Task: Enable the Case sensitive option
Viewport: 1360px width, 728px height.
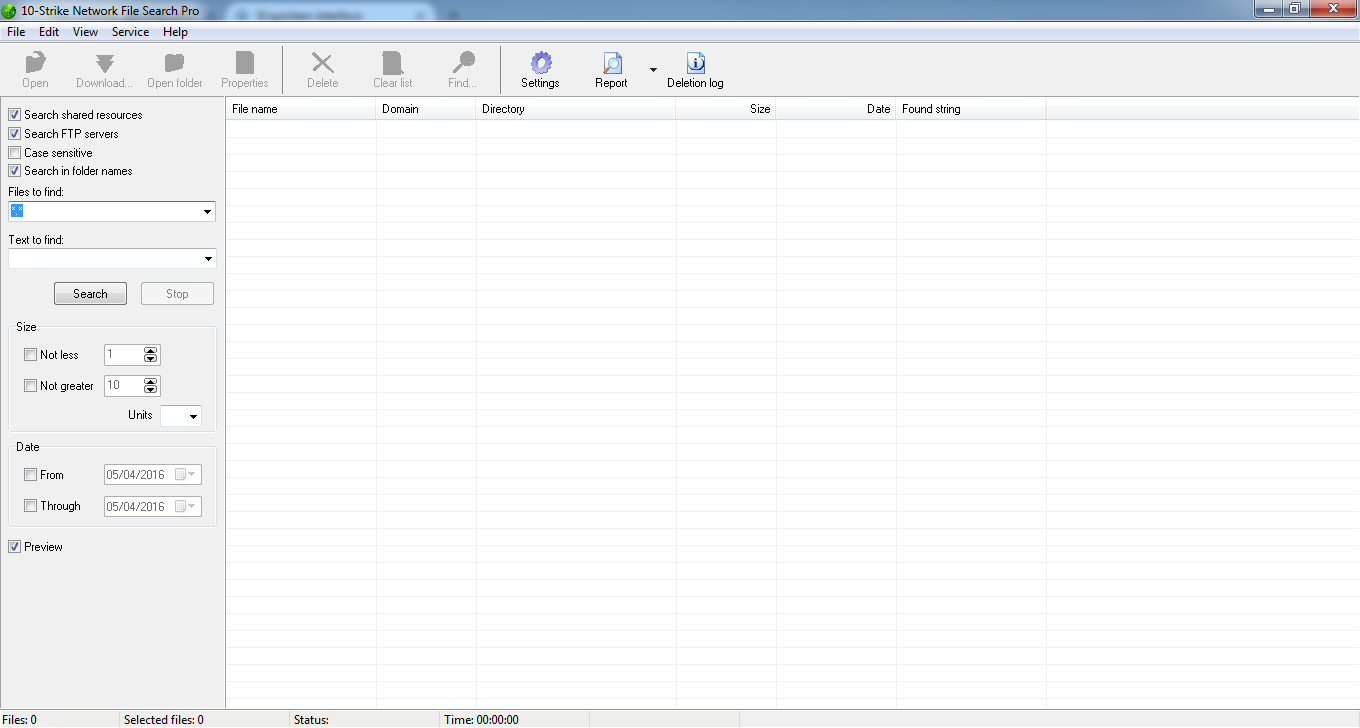Action: click(x=15, y=153)
